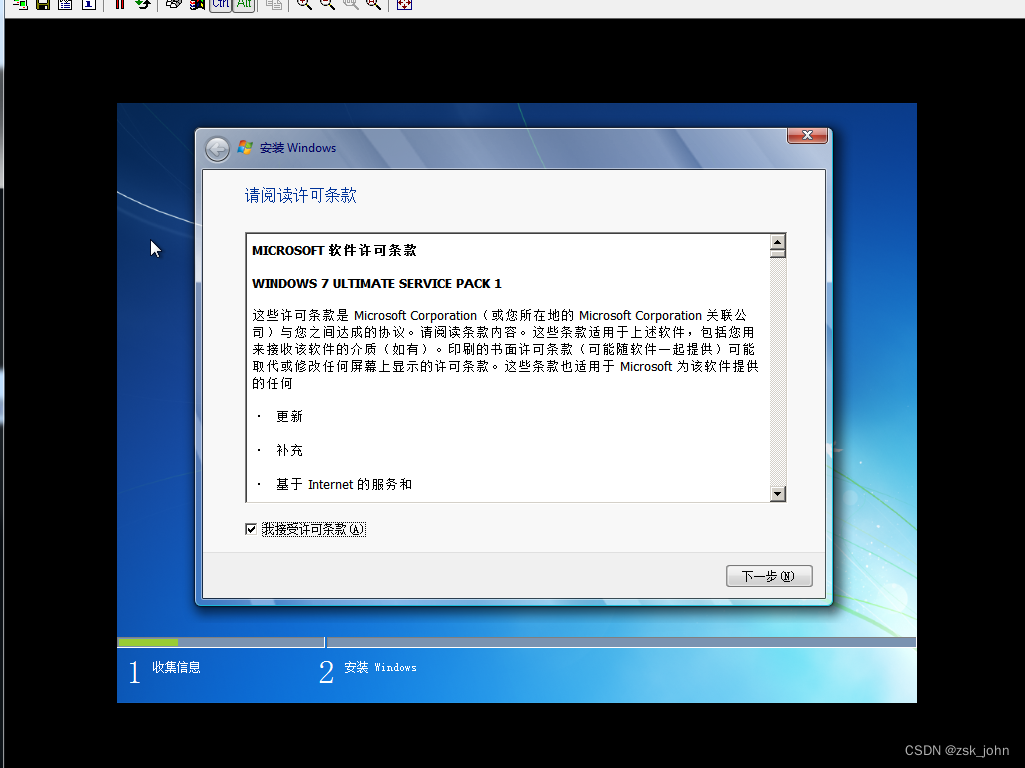Click the 安装 Windows title bar text
The height and width of the screenshot is (768, 1025).
click(298, 148)
